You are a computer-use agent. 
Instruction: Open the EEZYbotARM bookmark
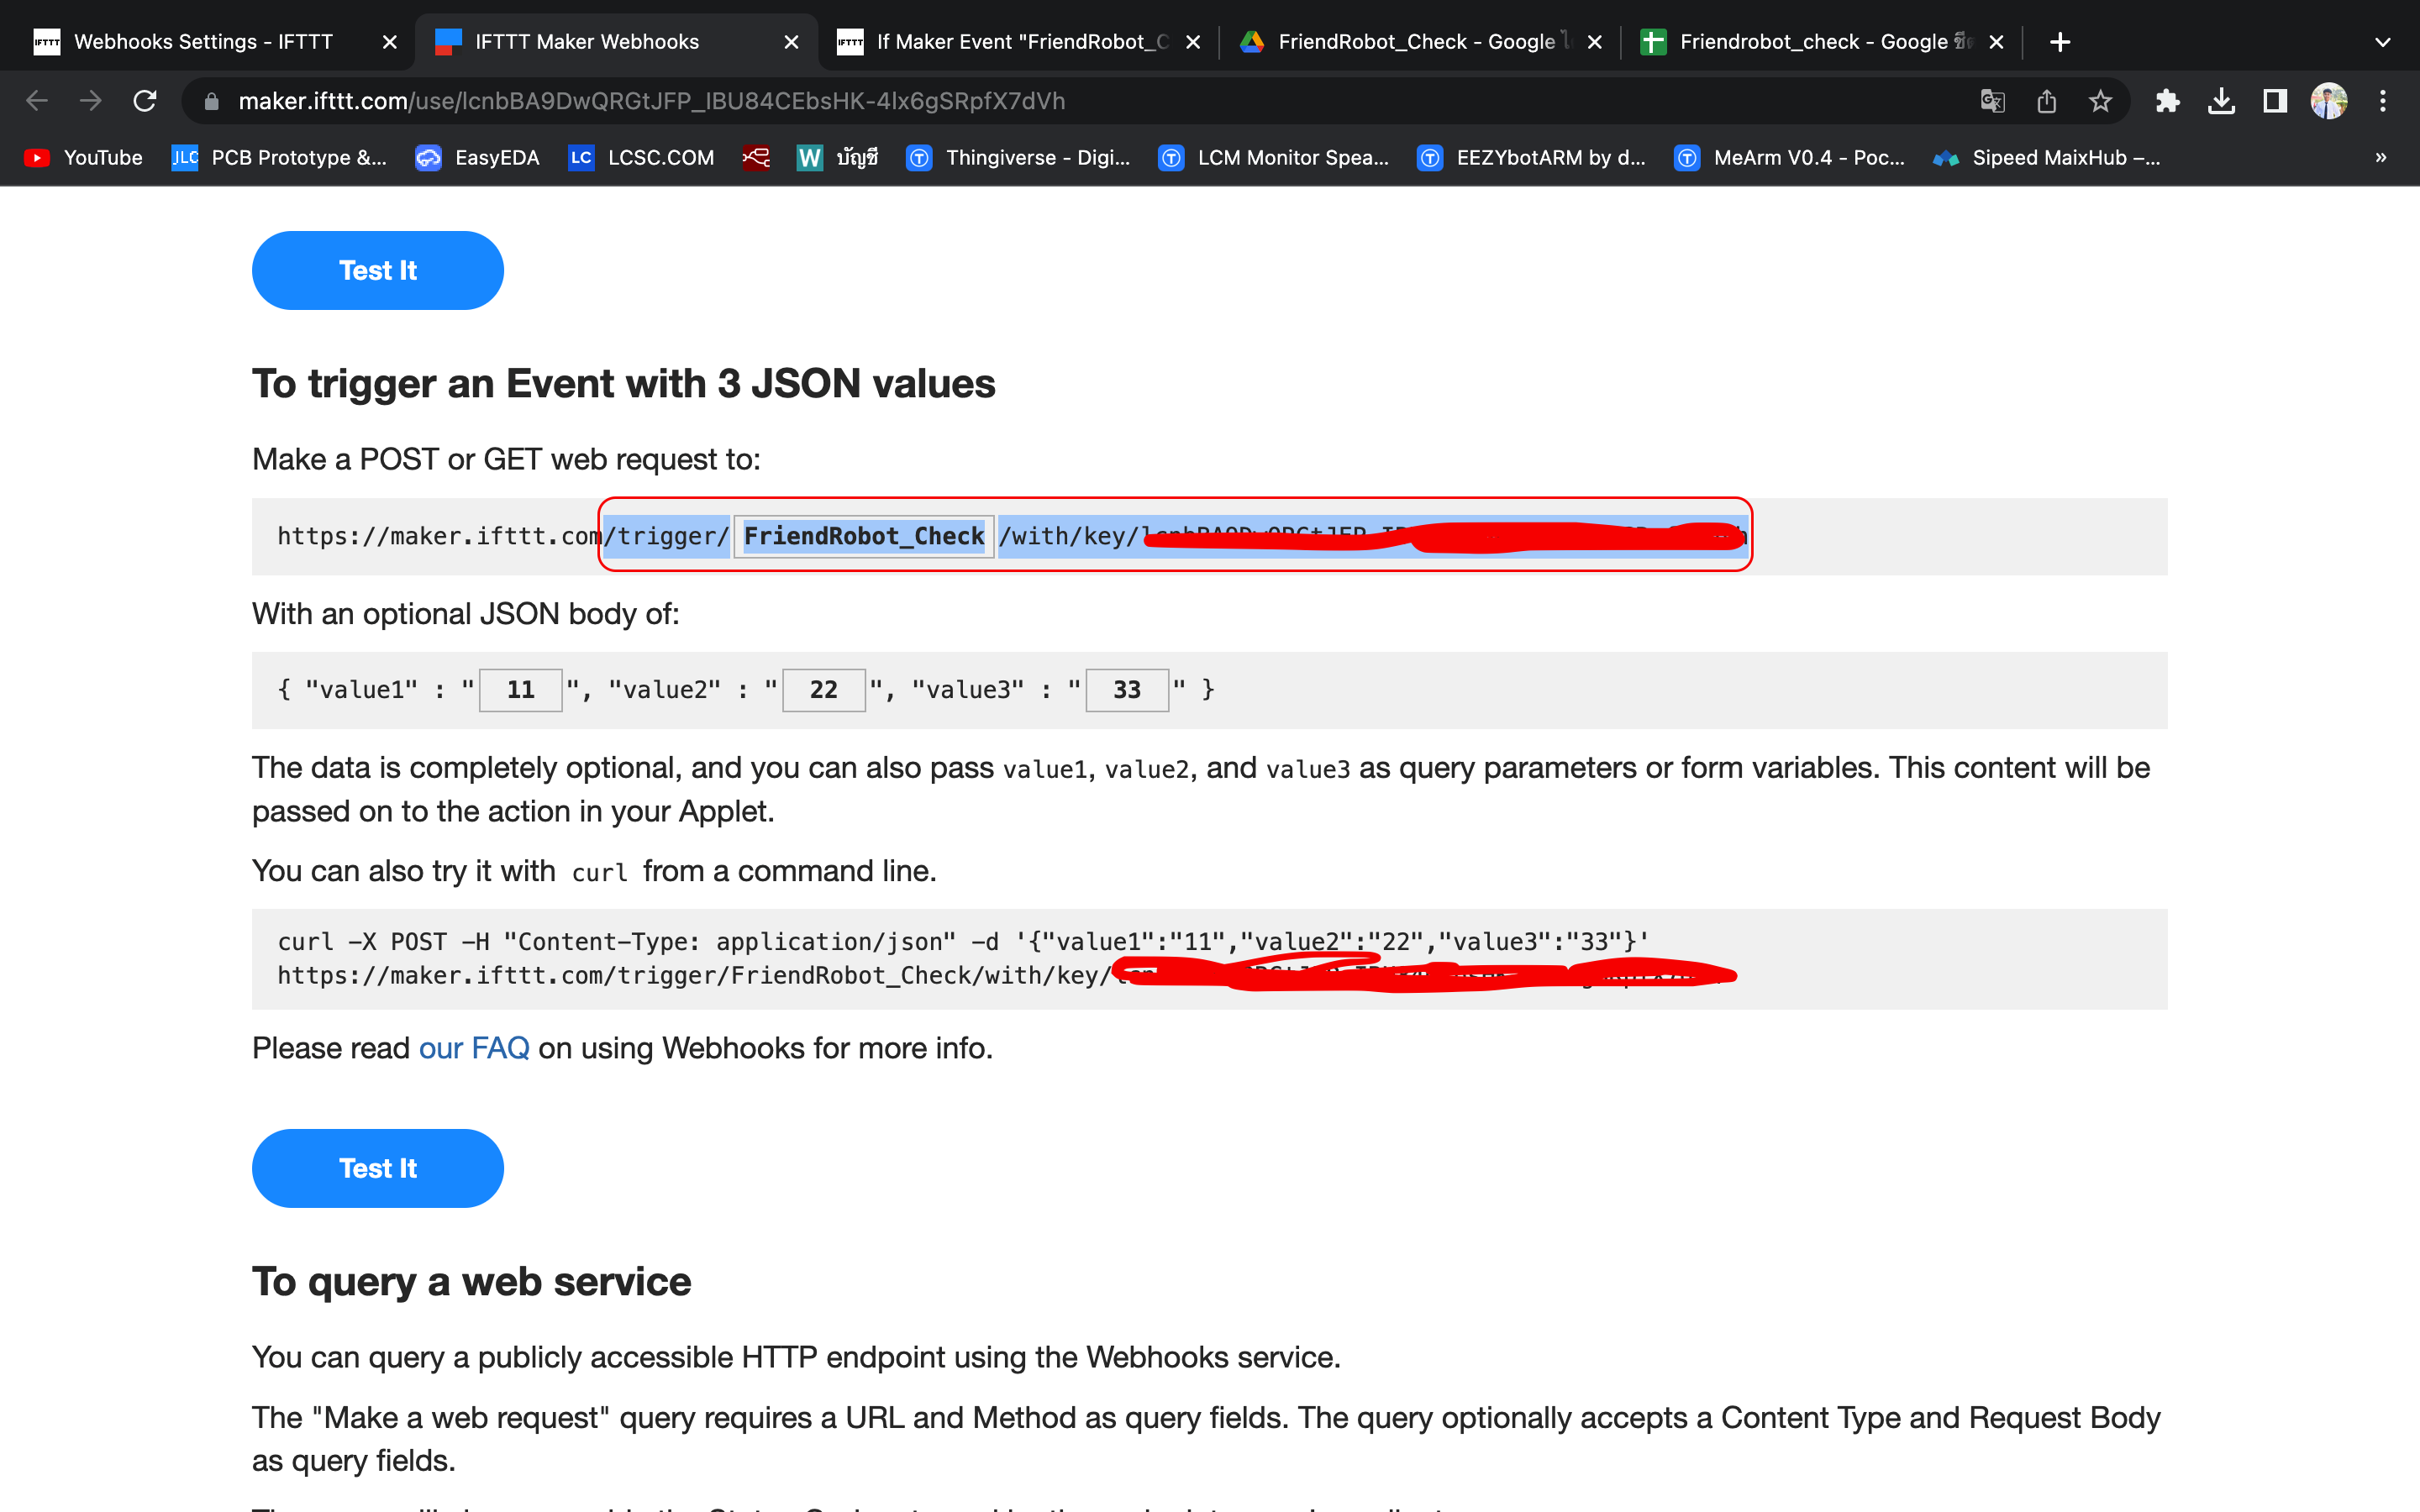pyautogui.click(x=1531, y=157)
